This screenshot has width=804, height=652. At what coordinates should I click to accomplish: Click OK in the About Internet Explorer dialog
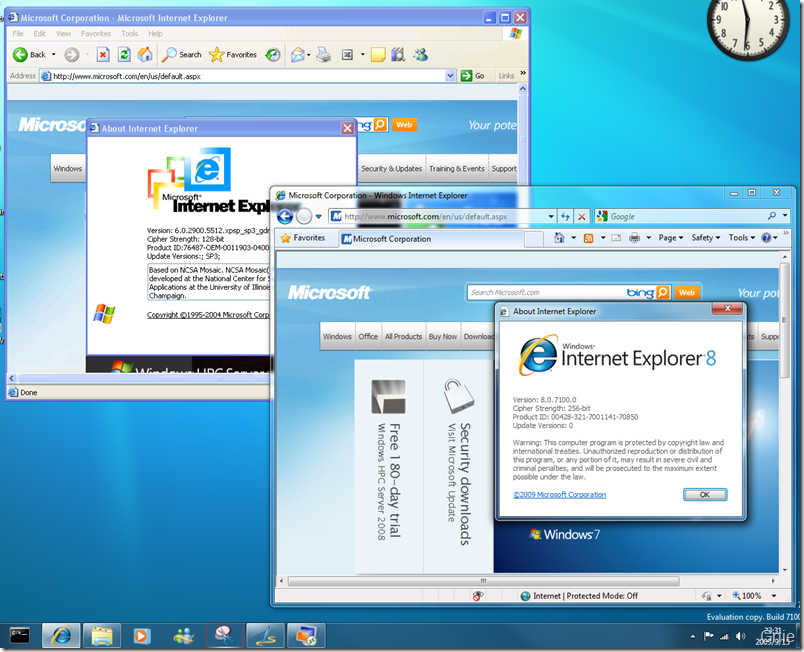[x=705, y=494]
